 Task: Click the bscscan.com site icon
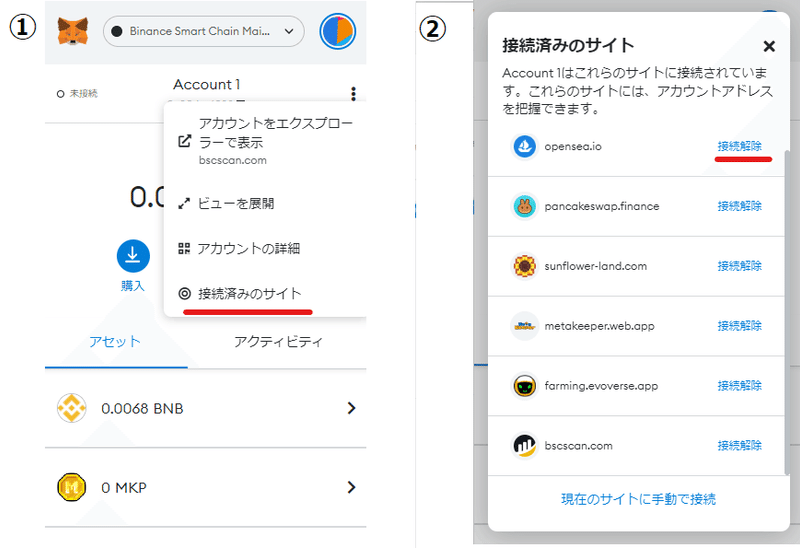click(524, 445)
